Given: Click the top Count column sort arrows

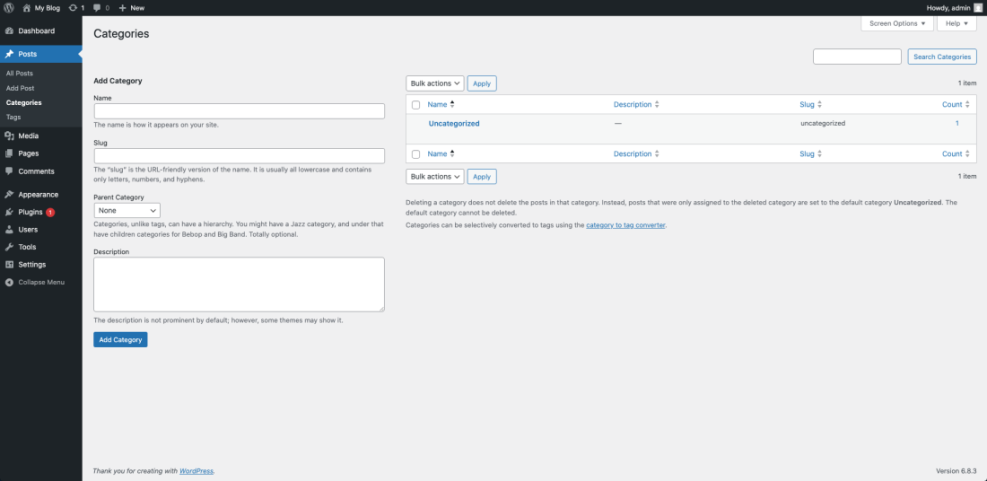Looking at the screenshot, I should (967, 105).
